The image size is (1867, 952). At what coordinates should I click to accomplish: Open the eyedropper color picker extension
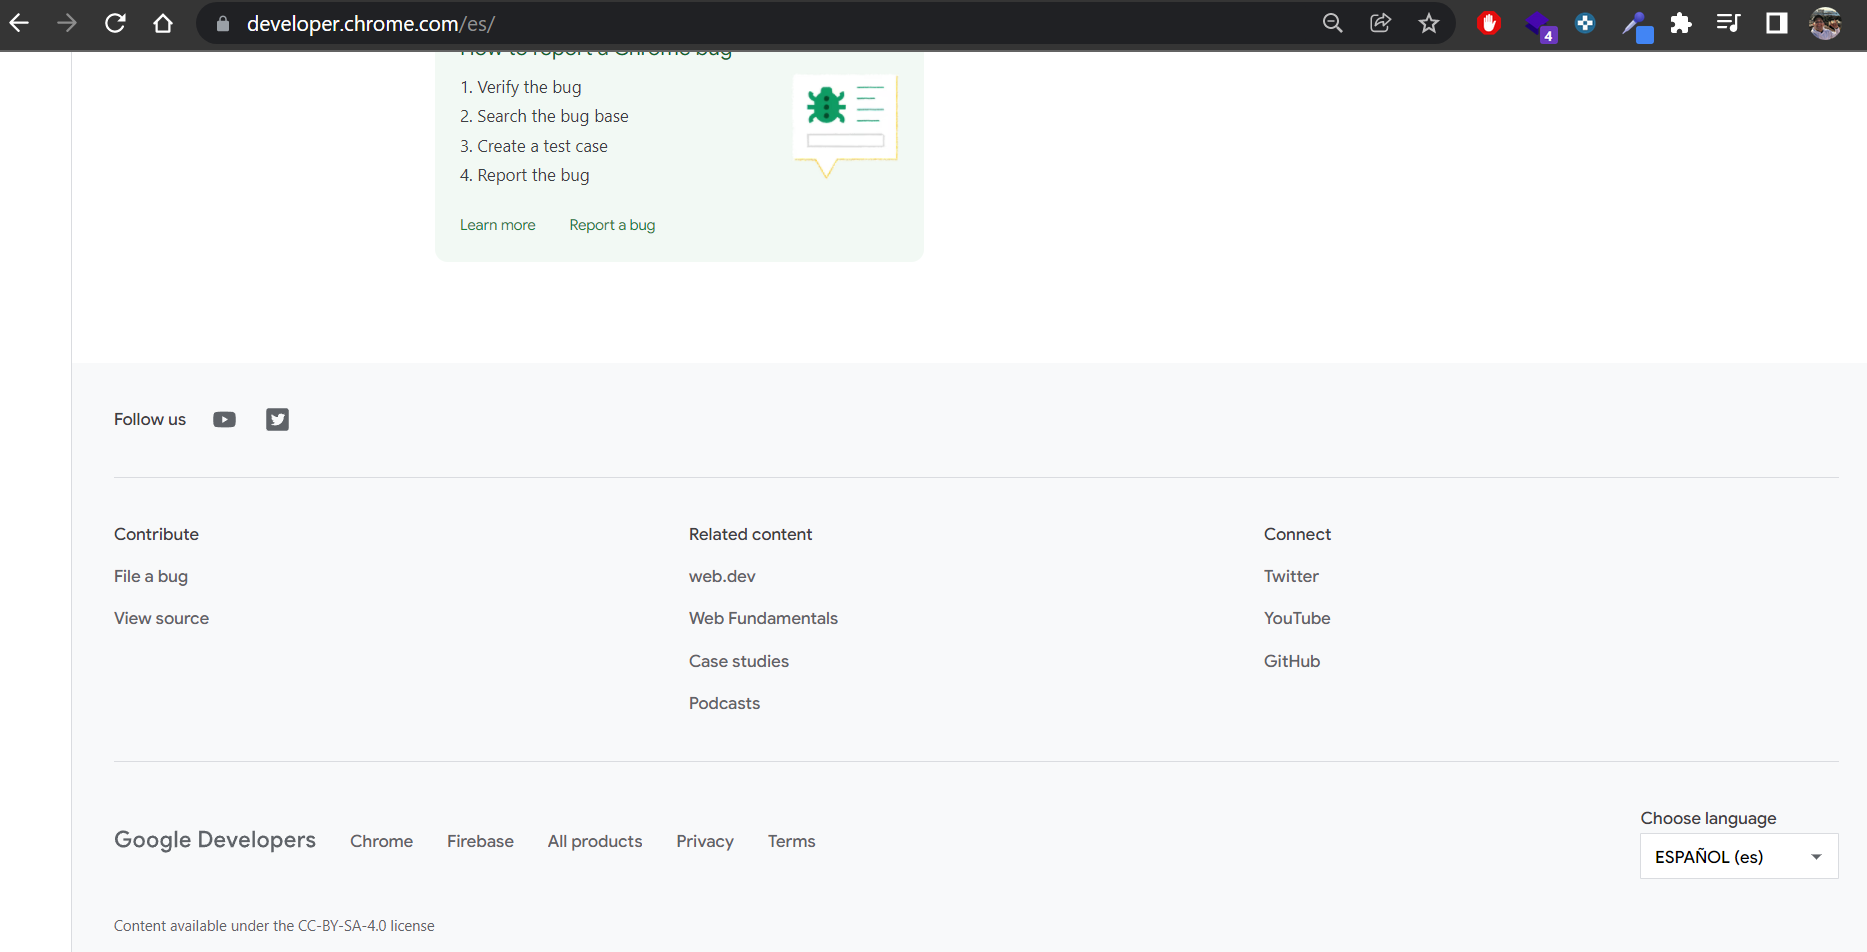coord(1637,23)
